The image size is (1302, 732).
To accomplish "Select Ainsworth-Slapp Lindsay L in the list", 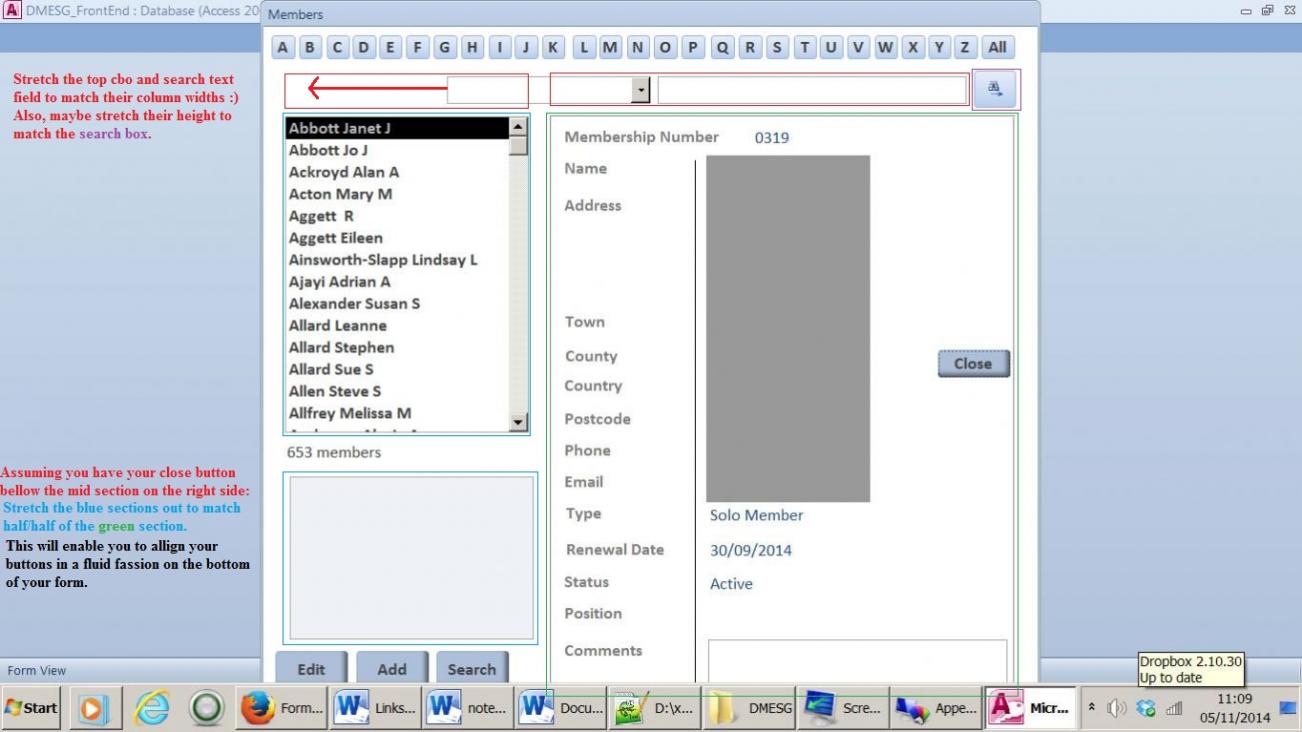I will [397, 260].
